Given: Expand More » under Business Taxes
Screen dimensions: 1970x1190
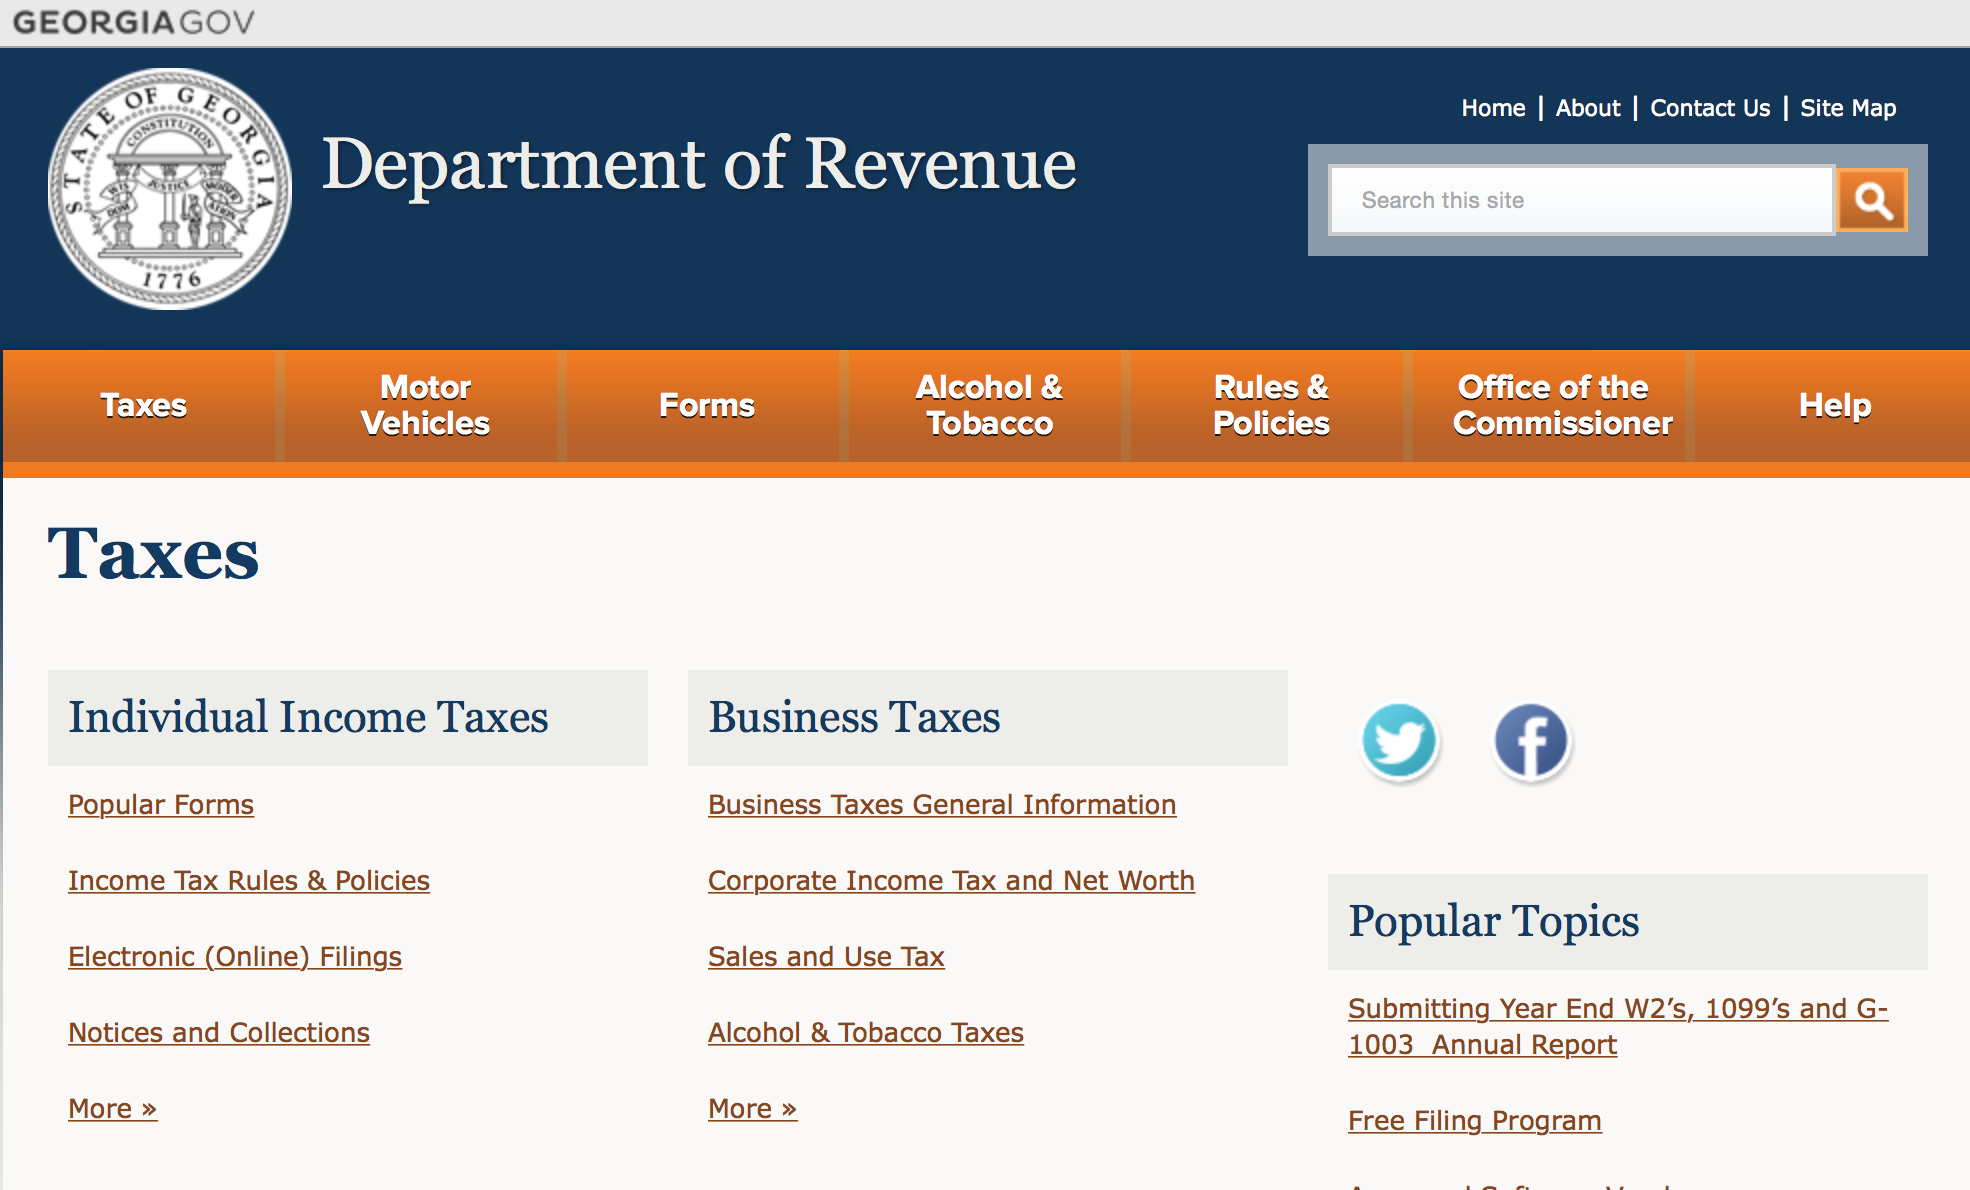Looking at the screenshot, I should [x=752, y=1109].
